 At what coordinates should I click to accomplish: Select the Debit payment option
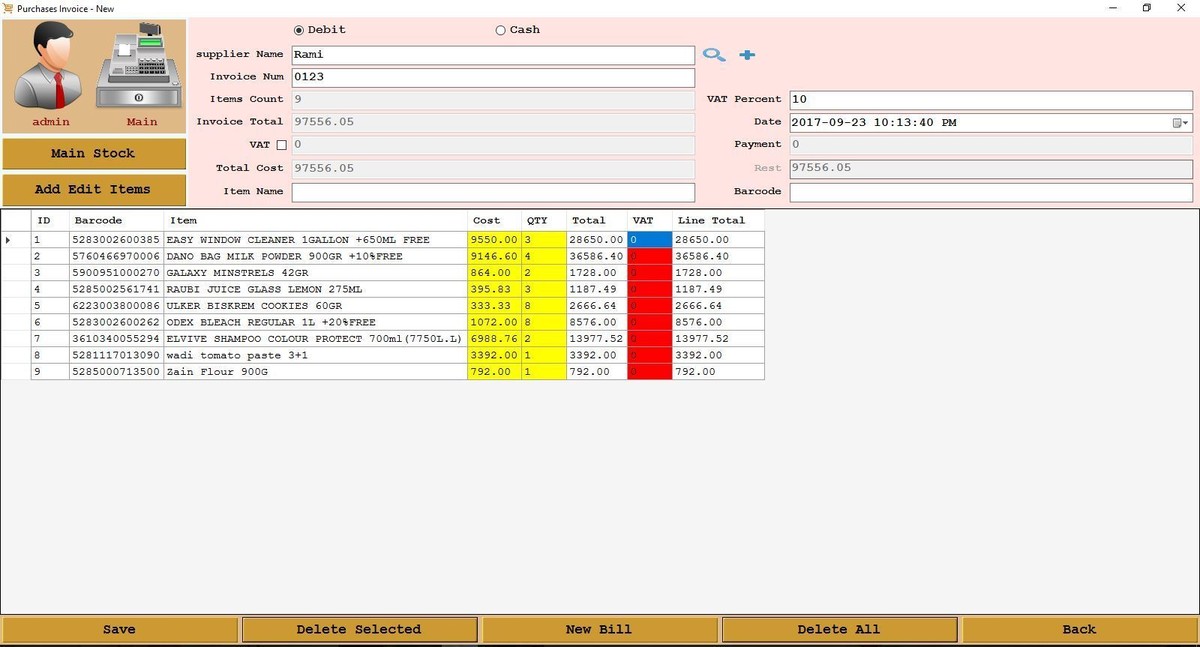[x=299, y=30]
